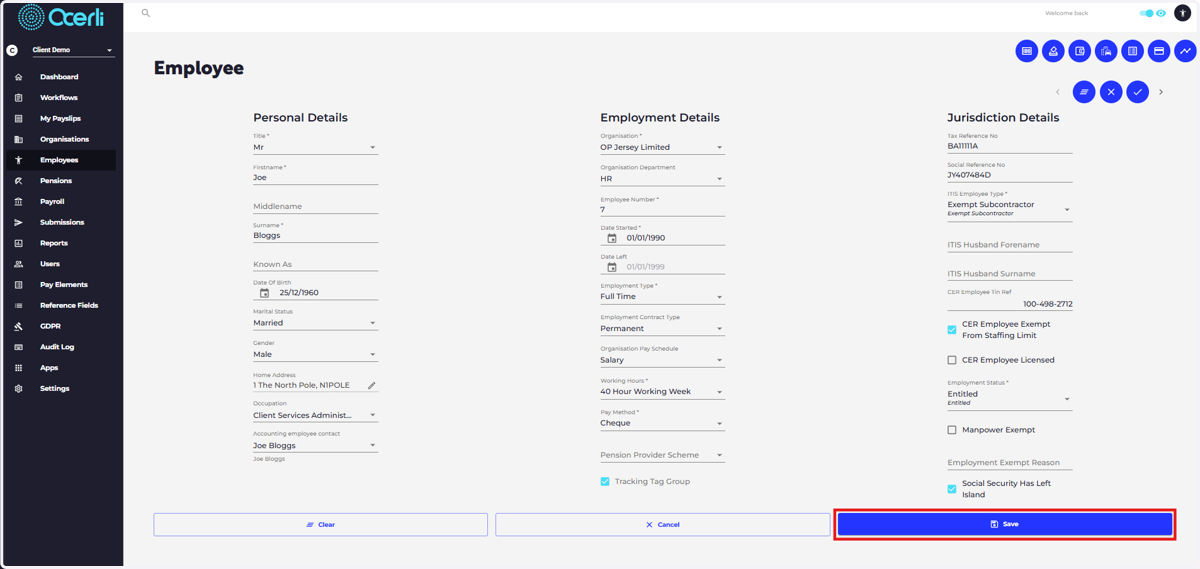Click the Employee Number field
This screenshot has height=569, width=1200.
(662, 210)
